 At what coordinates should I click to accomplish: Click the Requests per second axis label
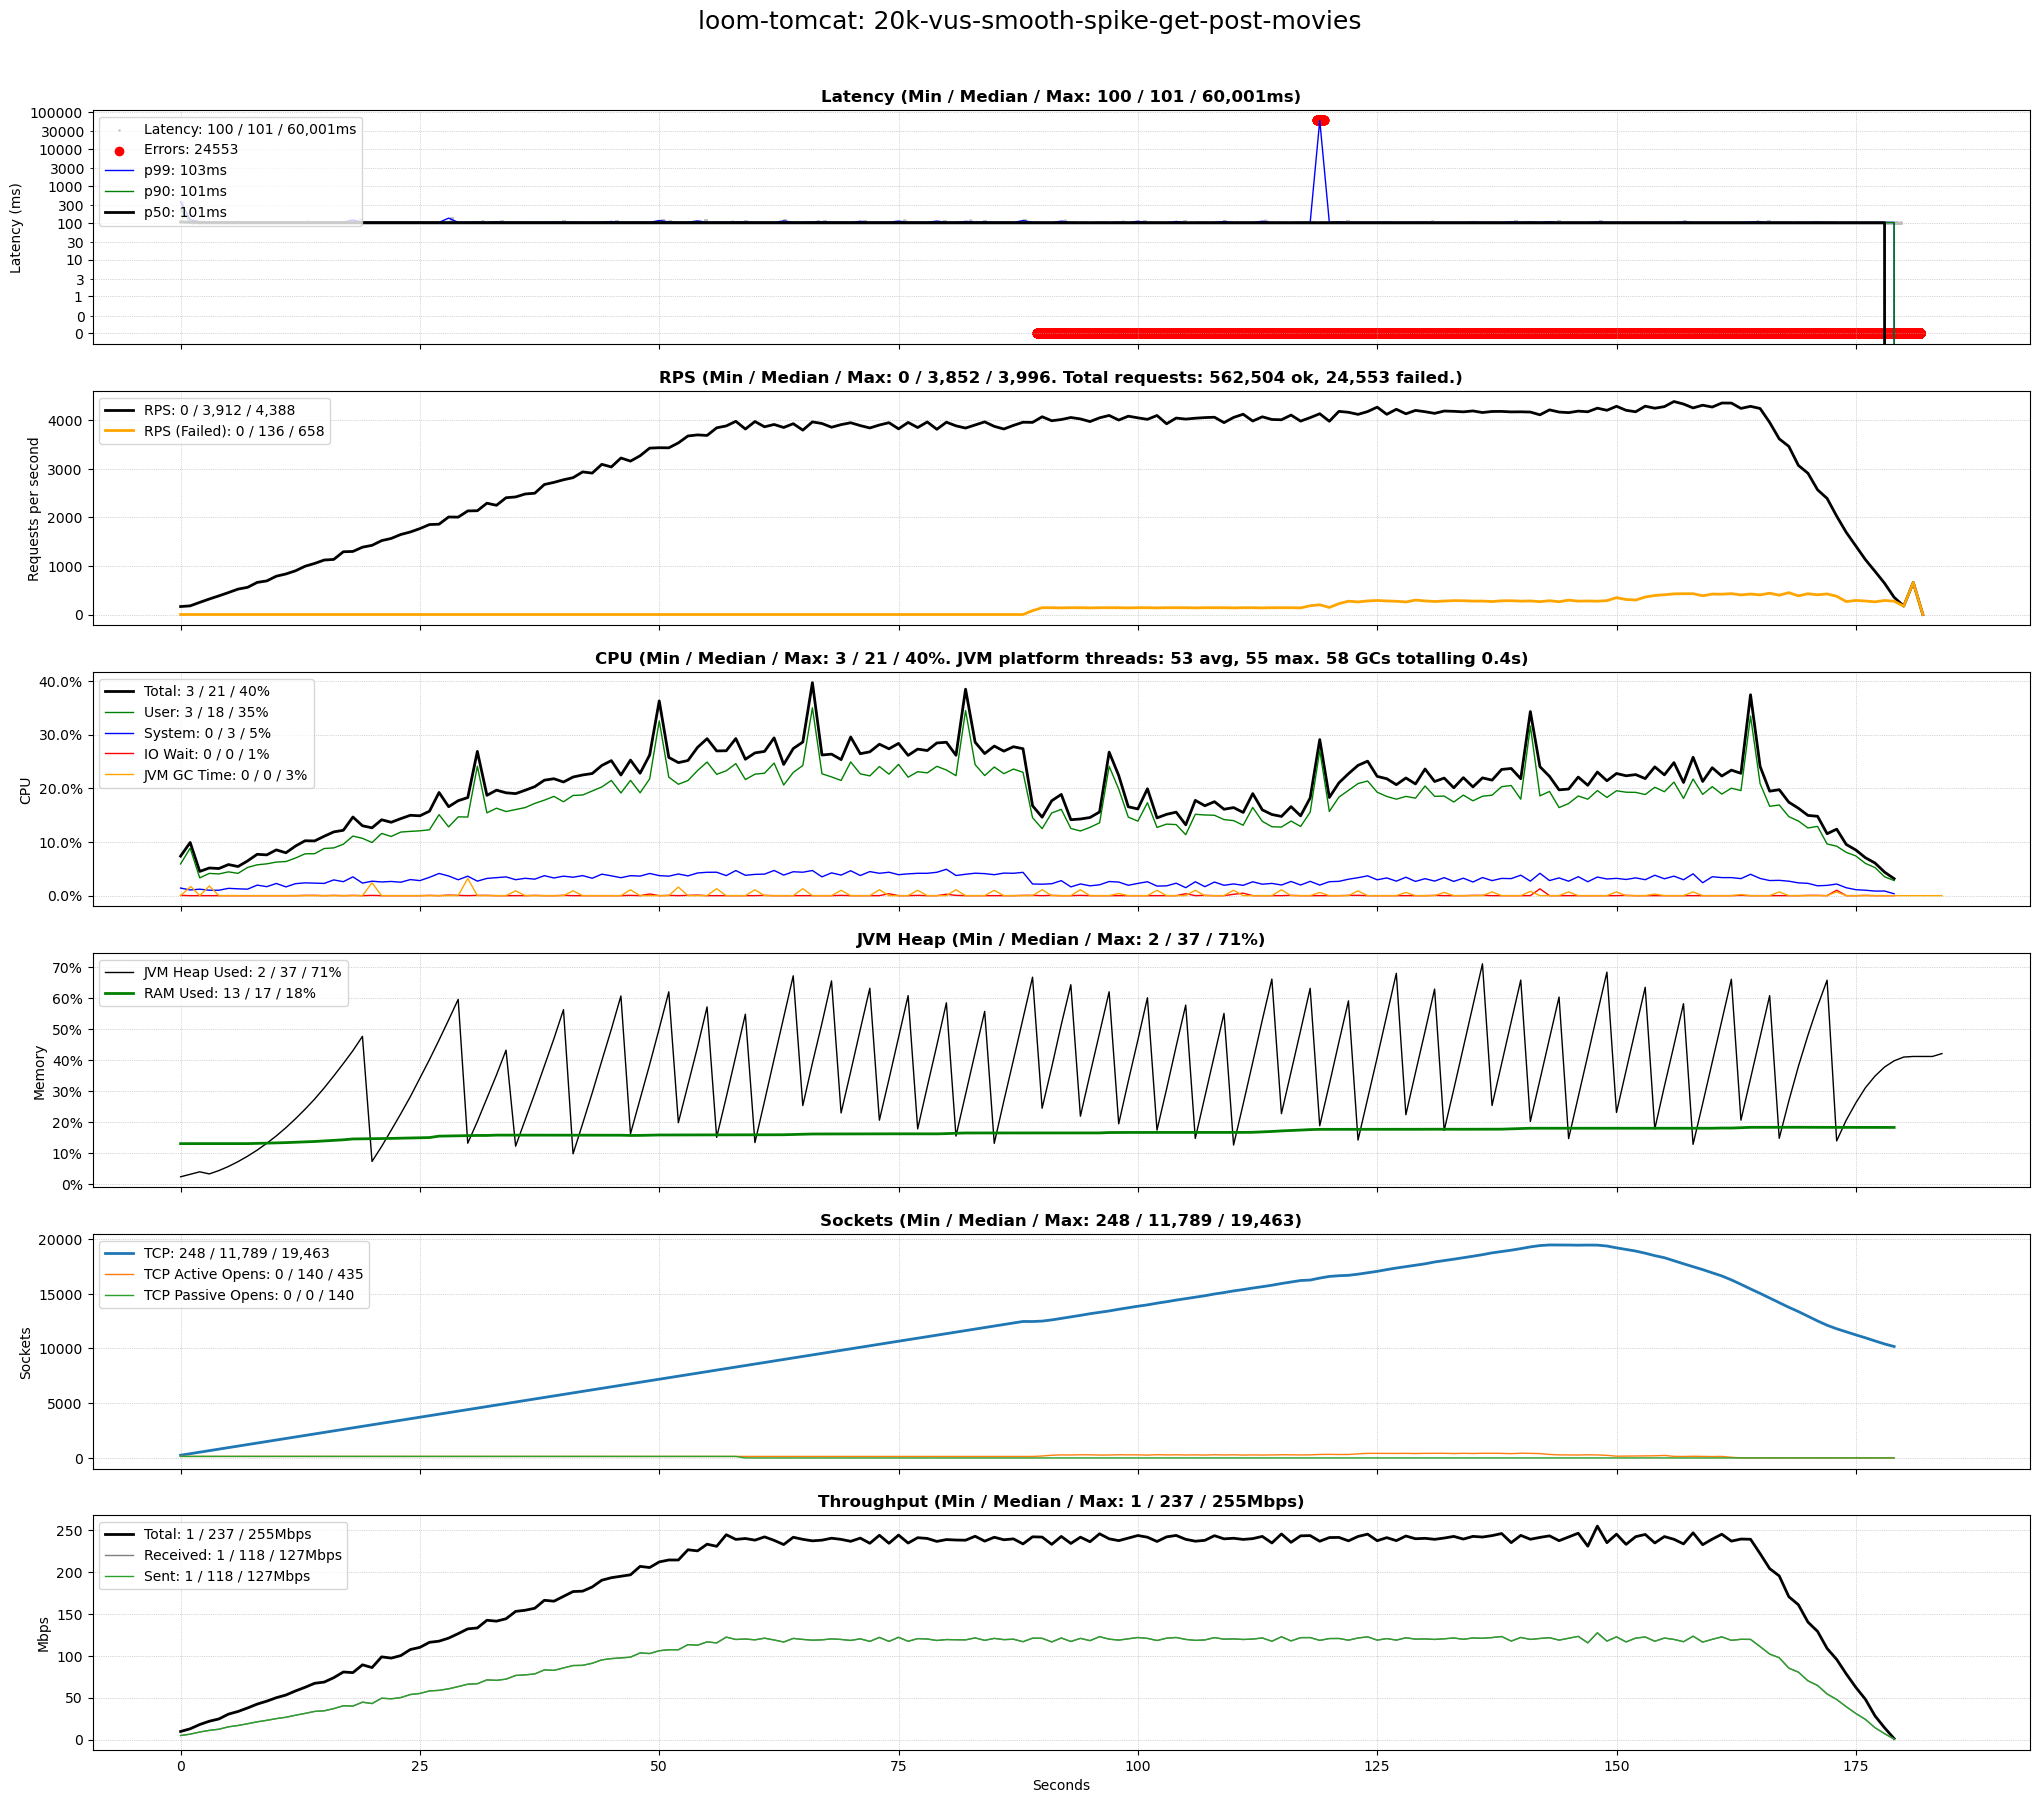tap(34, 508)
